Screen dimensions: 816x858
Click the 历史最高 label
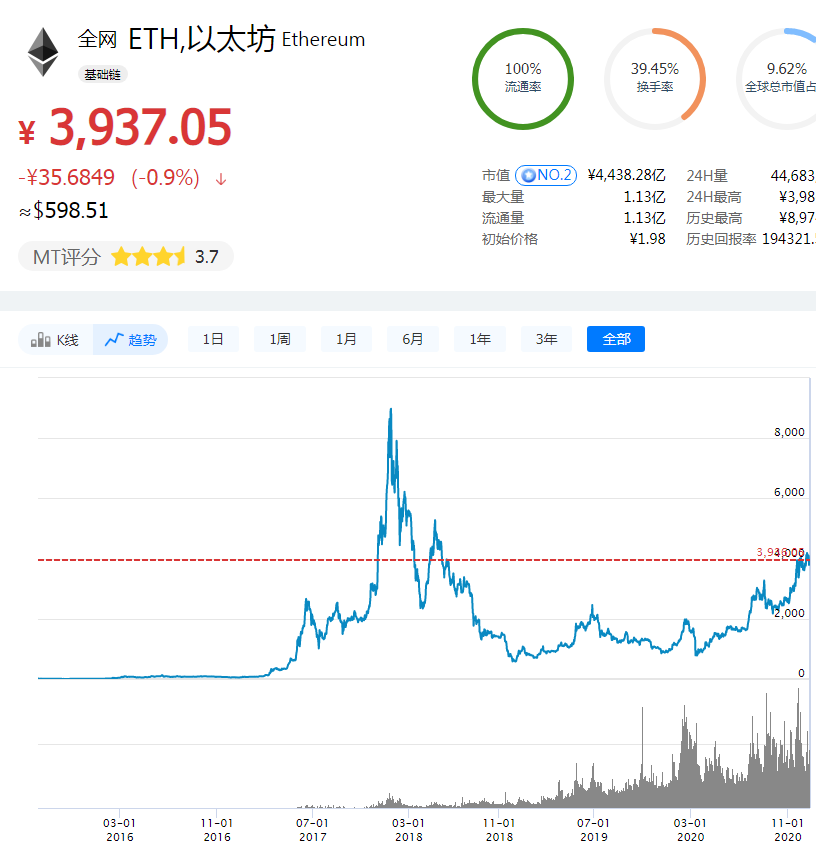(714, 218)
